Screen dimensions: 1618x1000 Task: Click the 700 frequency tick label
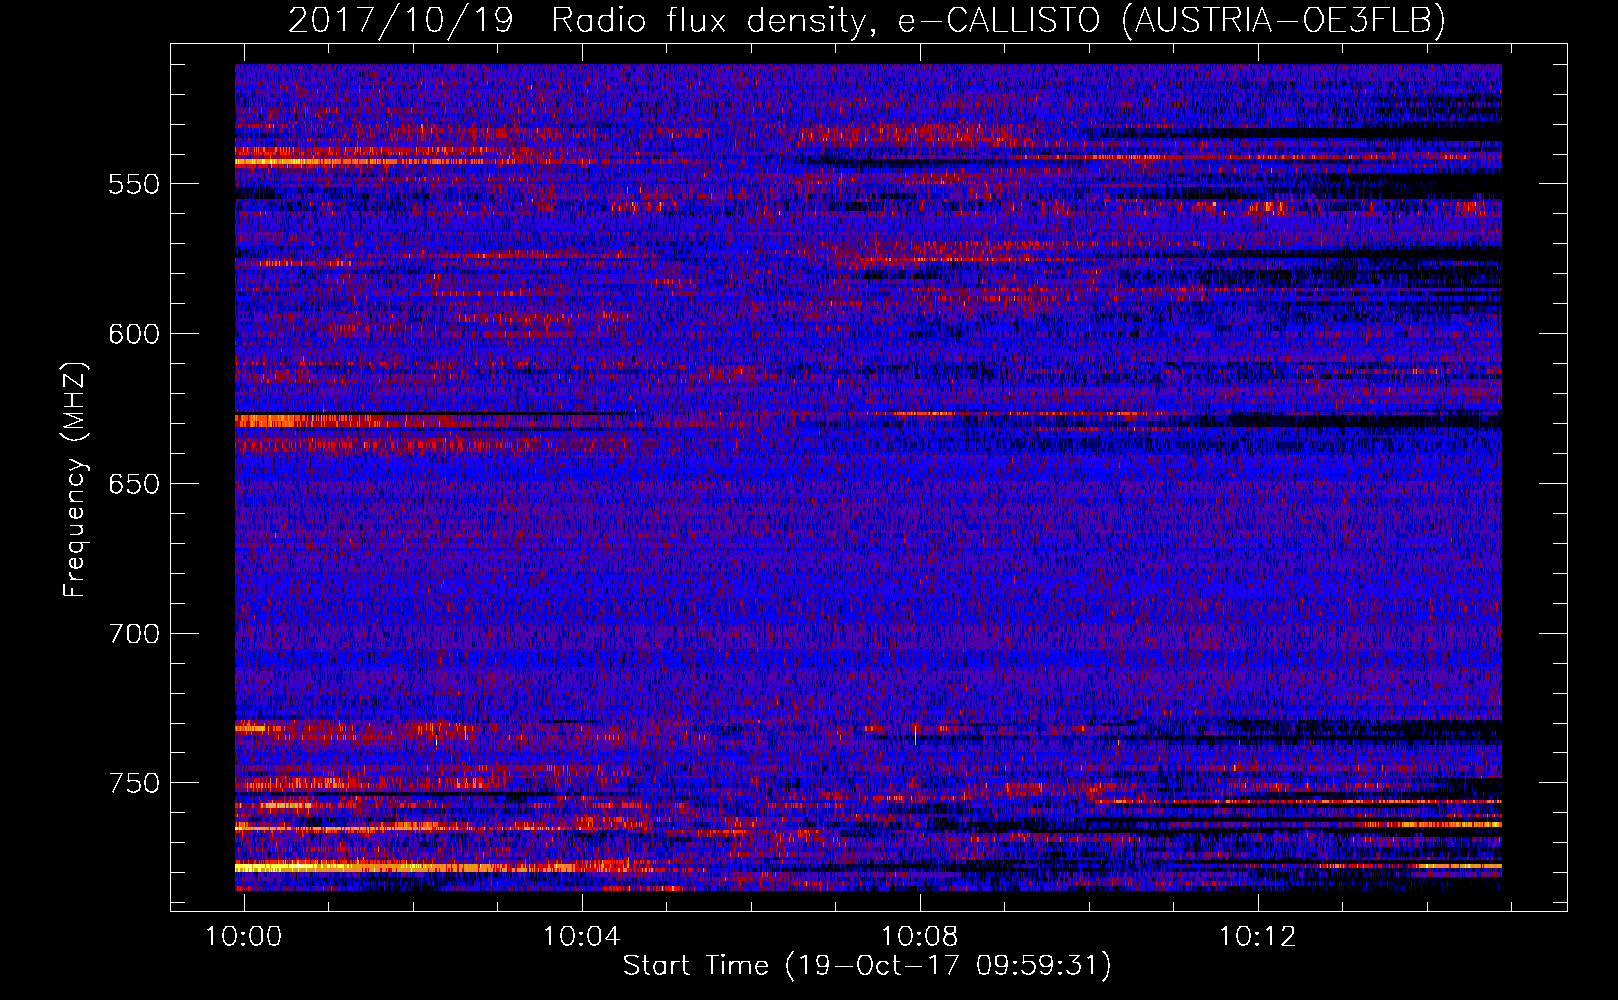point(134,635)
